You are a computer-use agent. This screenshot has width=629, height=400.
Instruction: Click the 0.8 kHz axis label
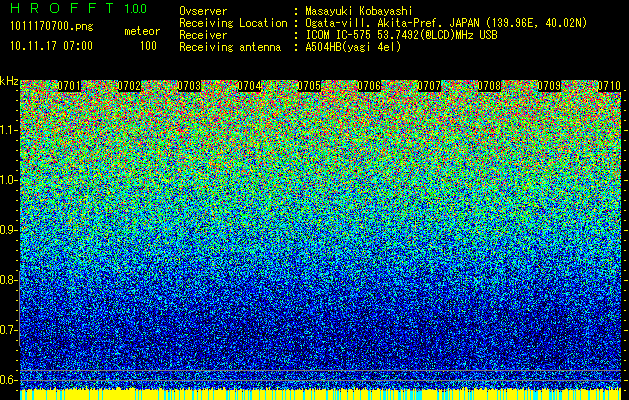click(9, 280)
